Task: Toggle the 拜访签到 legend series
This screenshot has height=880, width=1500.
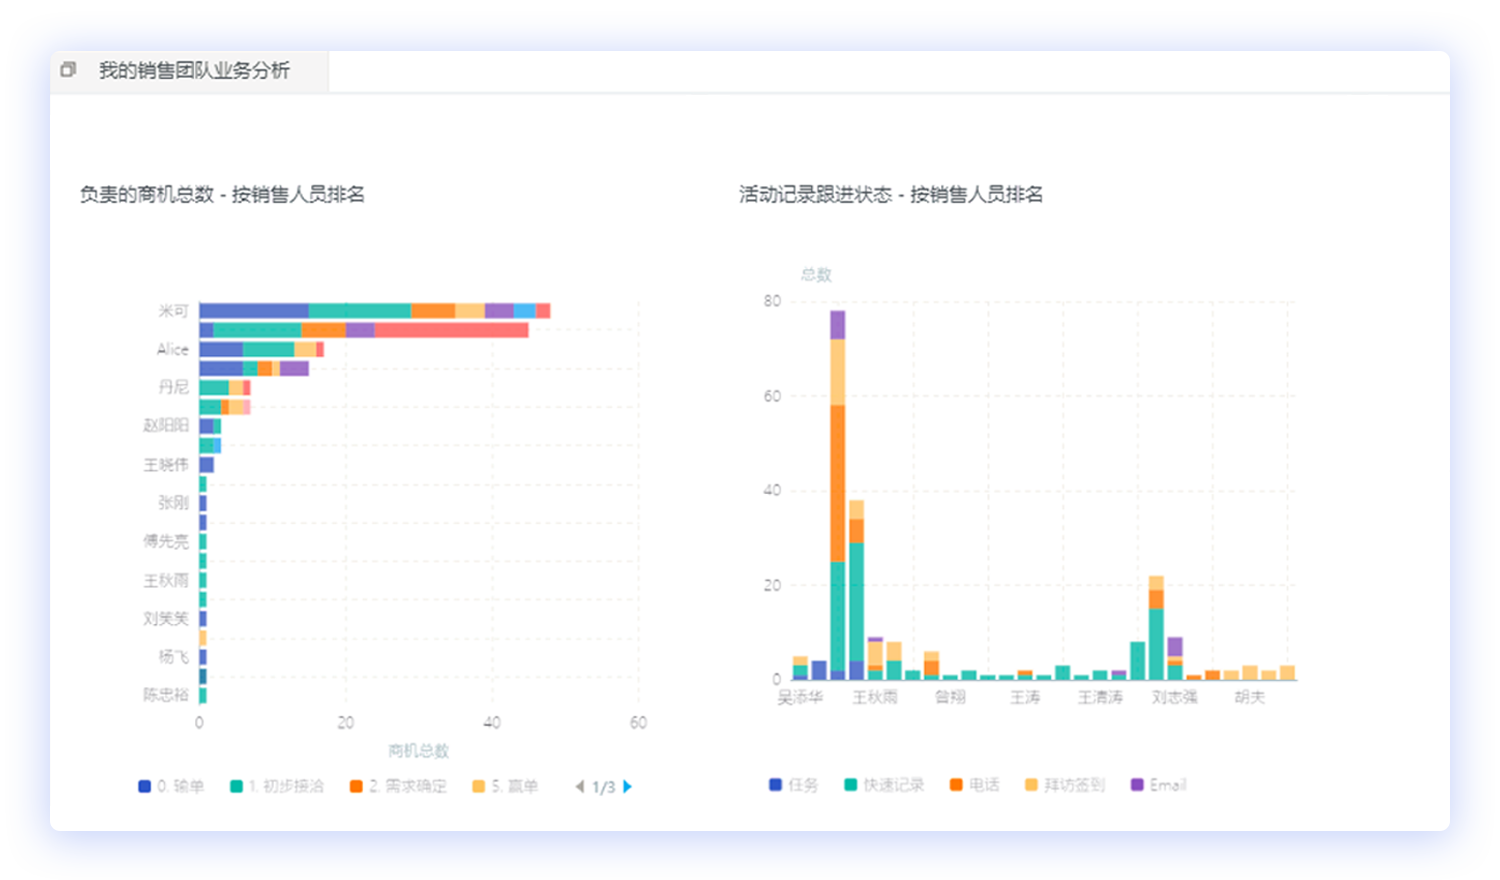Action: tap(1065, 785)
